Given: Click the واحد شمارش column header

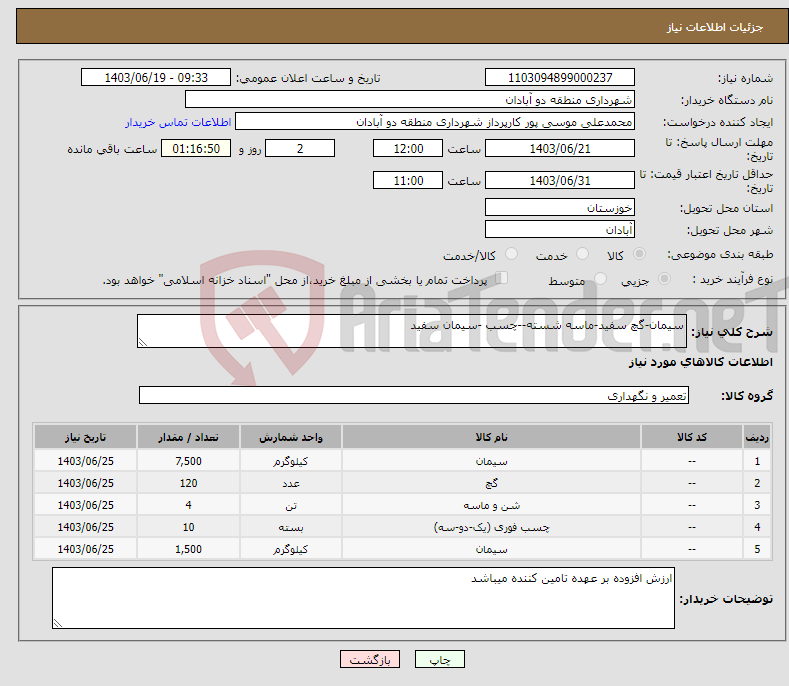Looking at the screenshot, I should point(291,437).
